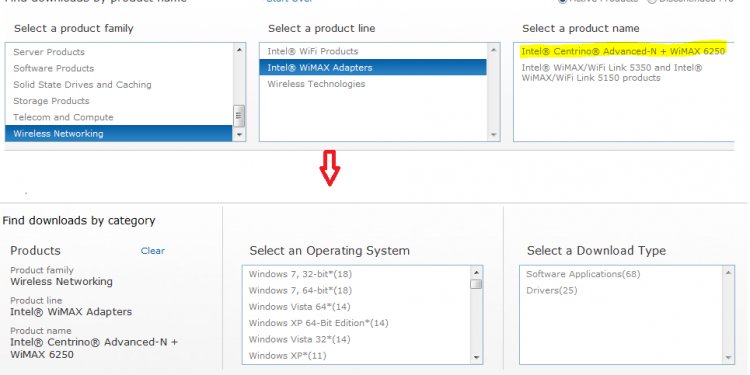This screenshot has width=750, height=375.
Task: Click the Clear link beside Products
Action: [x=153, y=251]
